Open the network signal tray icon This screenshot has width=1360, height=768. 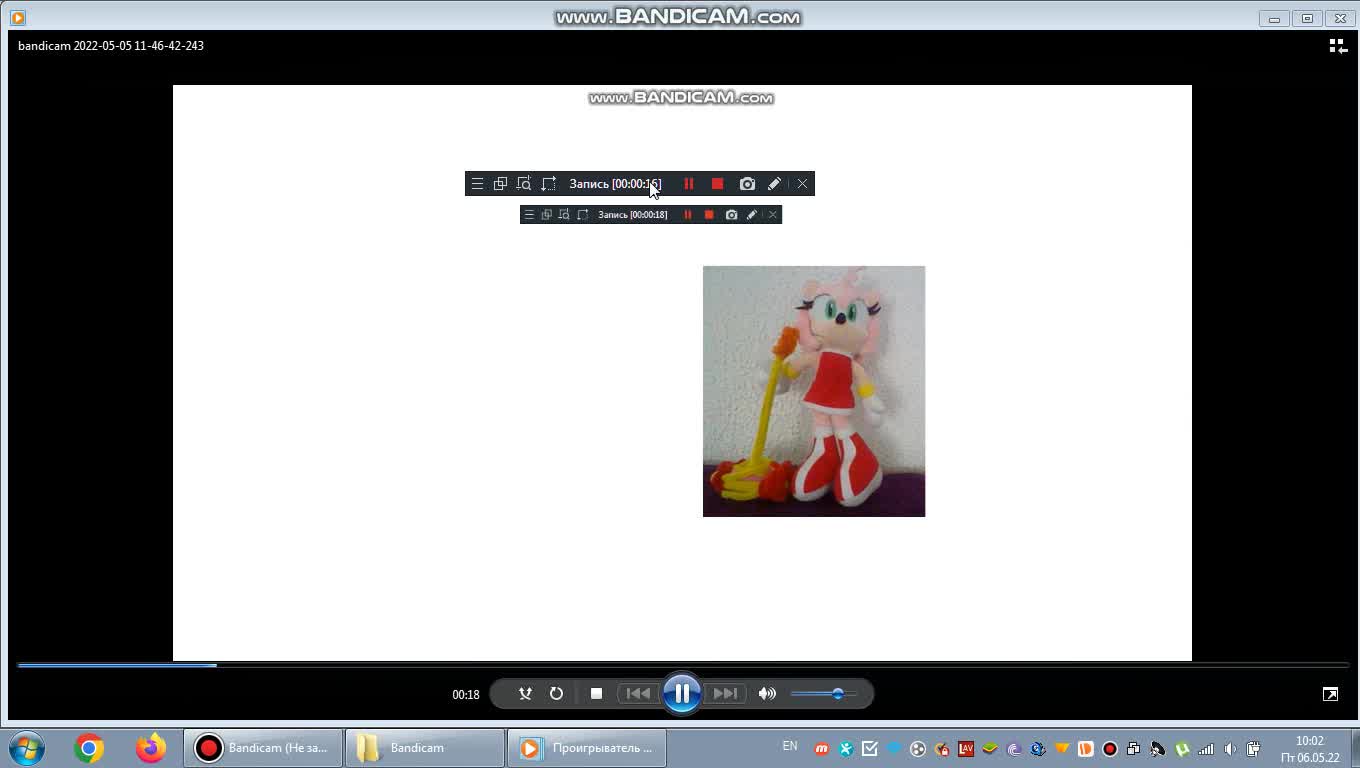click(x=1206, y=749)
